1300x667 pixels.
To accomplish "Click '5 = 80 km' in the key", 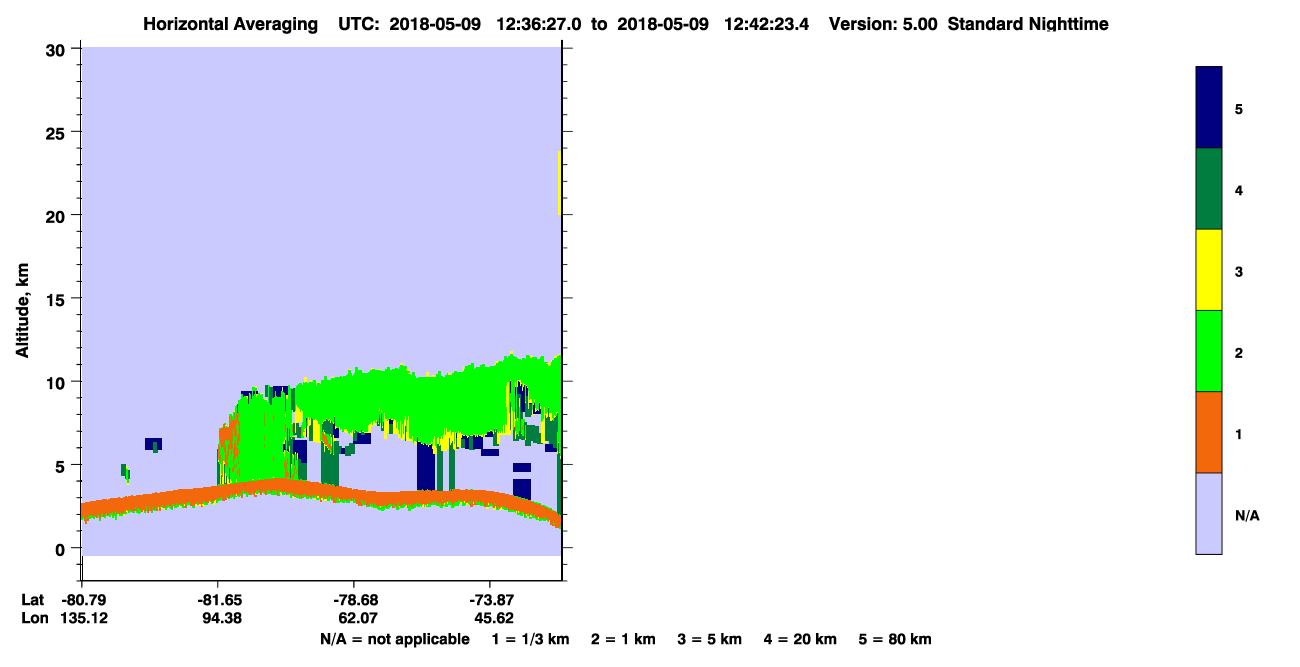I will click(895, 639).
